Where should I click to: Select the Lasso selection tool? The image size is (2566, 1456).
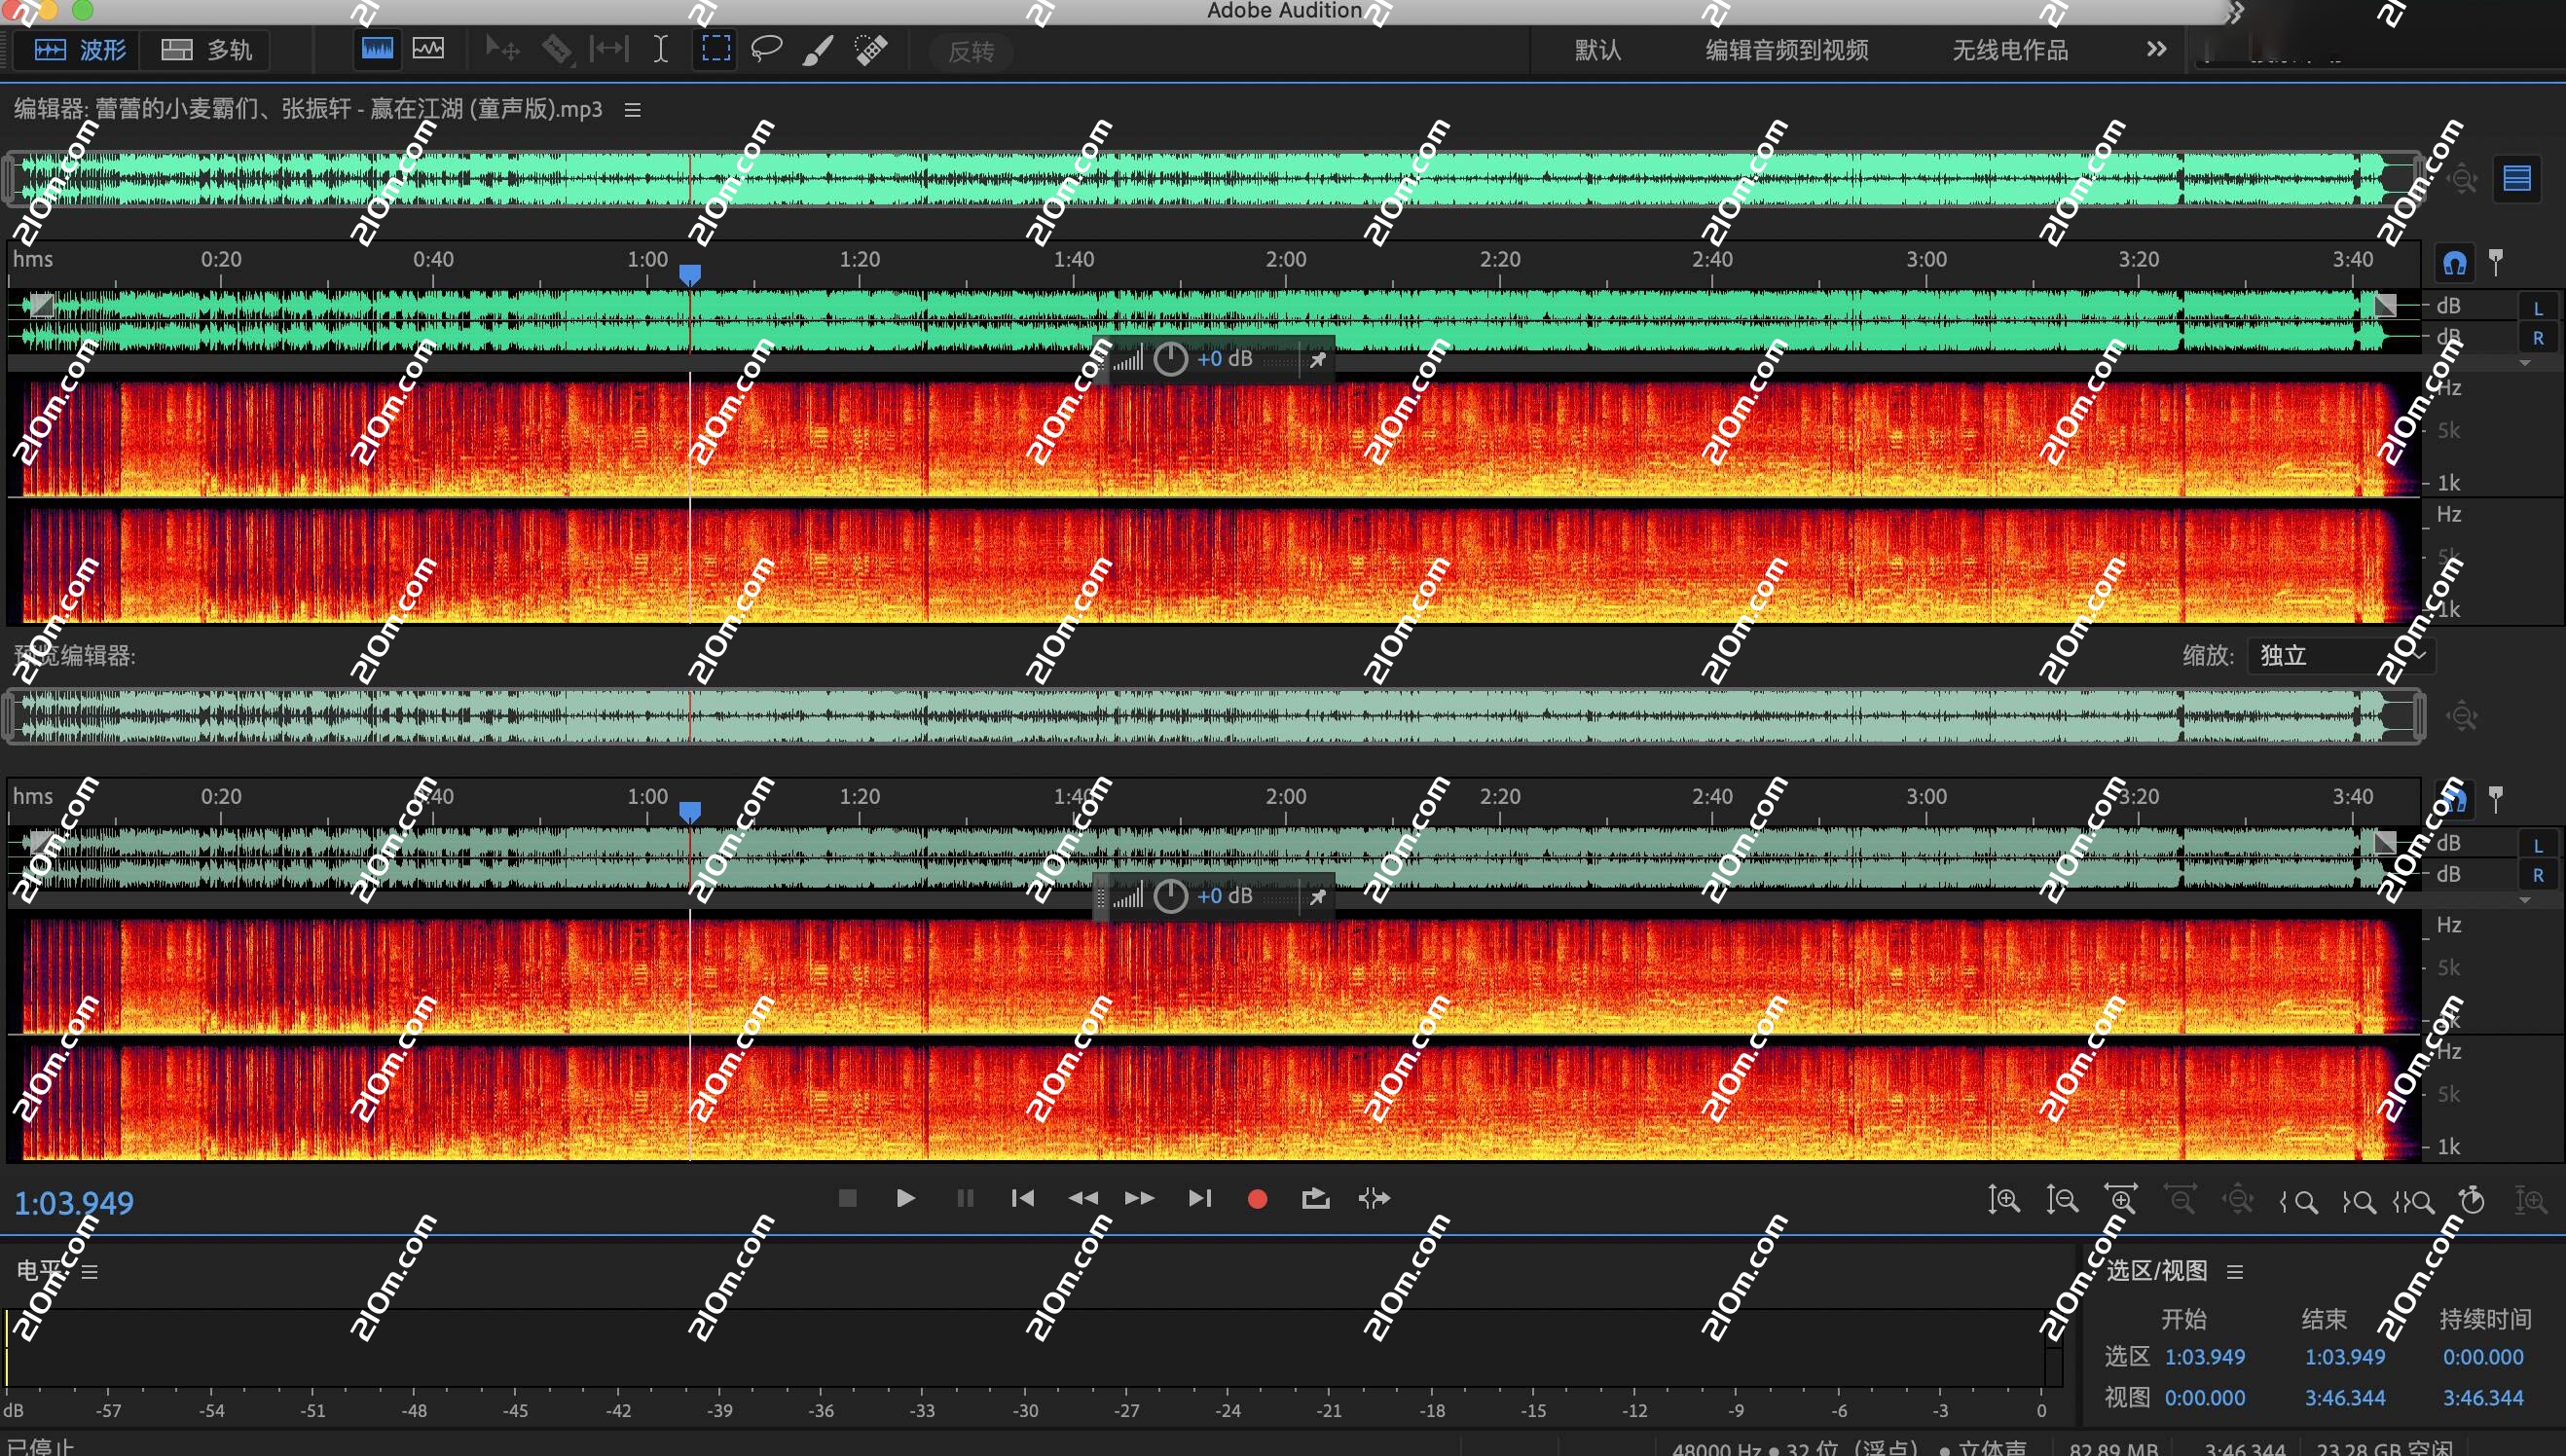[765, 48]
